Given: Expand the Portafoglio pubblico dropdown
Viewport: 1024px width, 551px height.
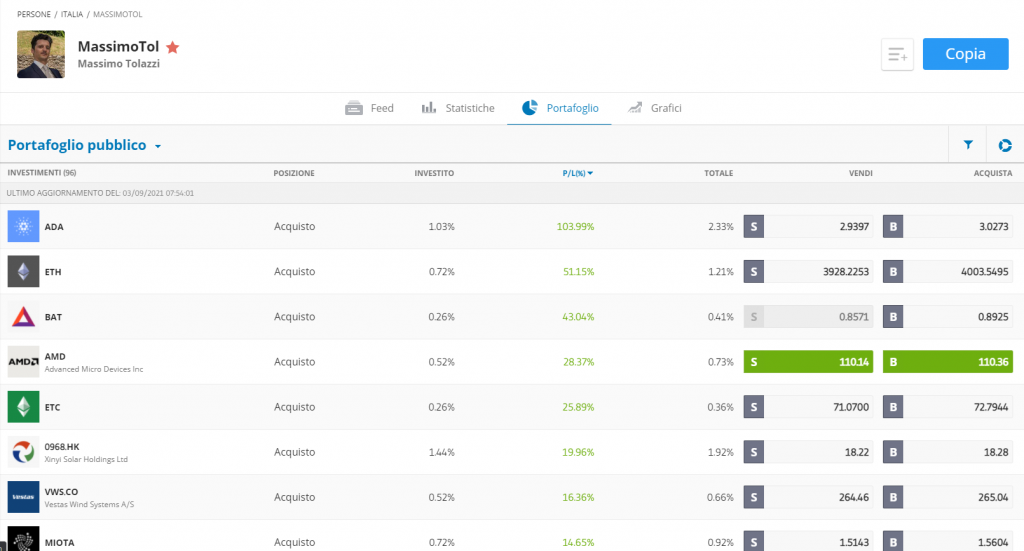Looking at the screenshot, I should (x=84, y=145).
